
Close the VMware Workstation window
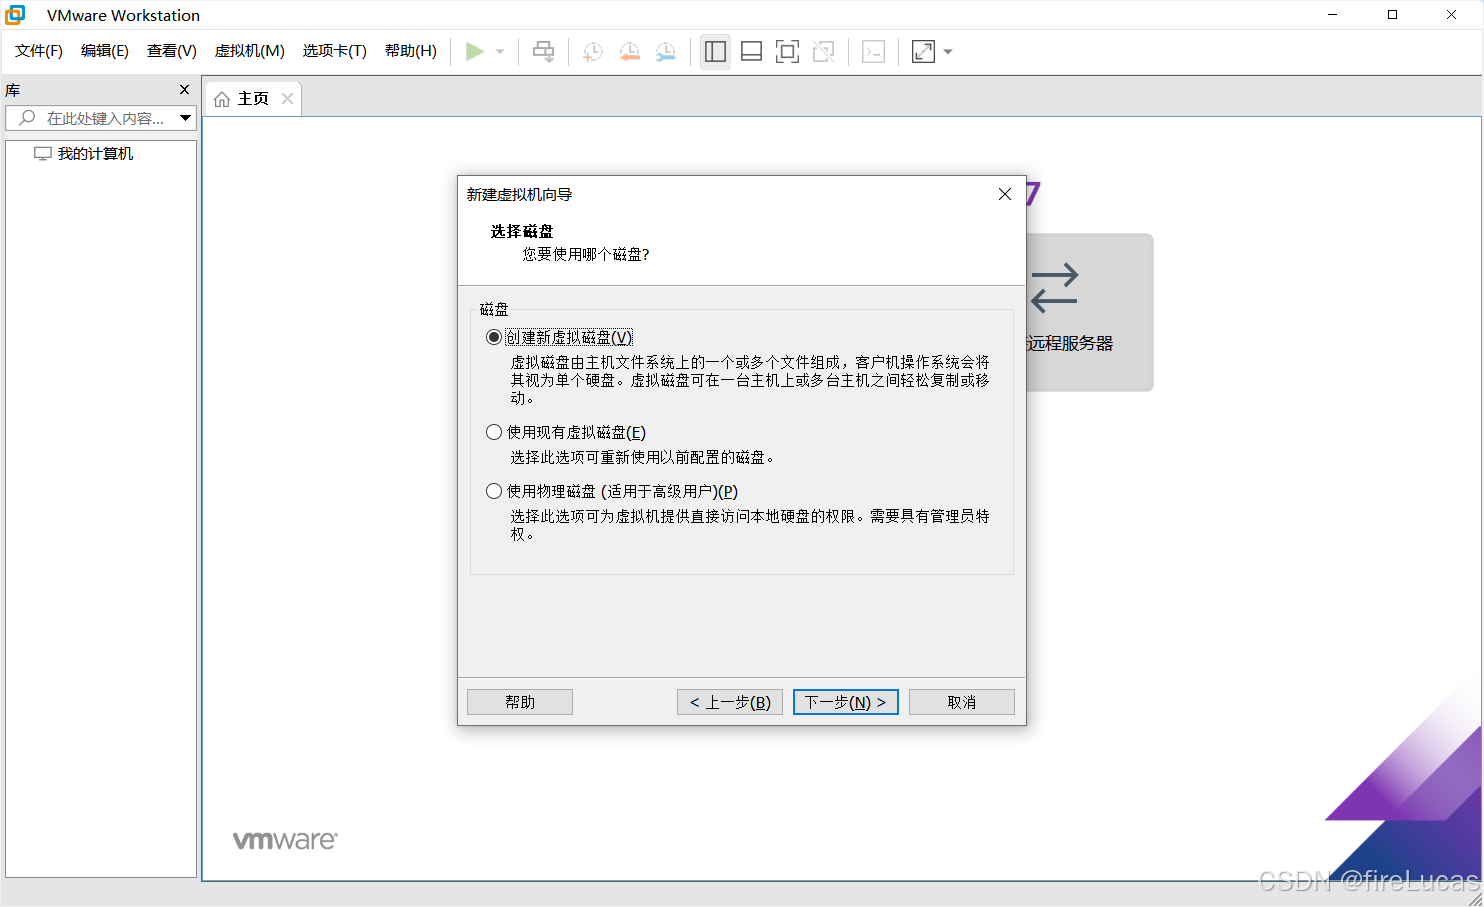click(x=1451, y=15)
